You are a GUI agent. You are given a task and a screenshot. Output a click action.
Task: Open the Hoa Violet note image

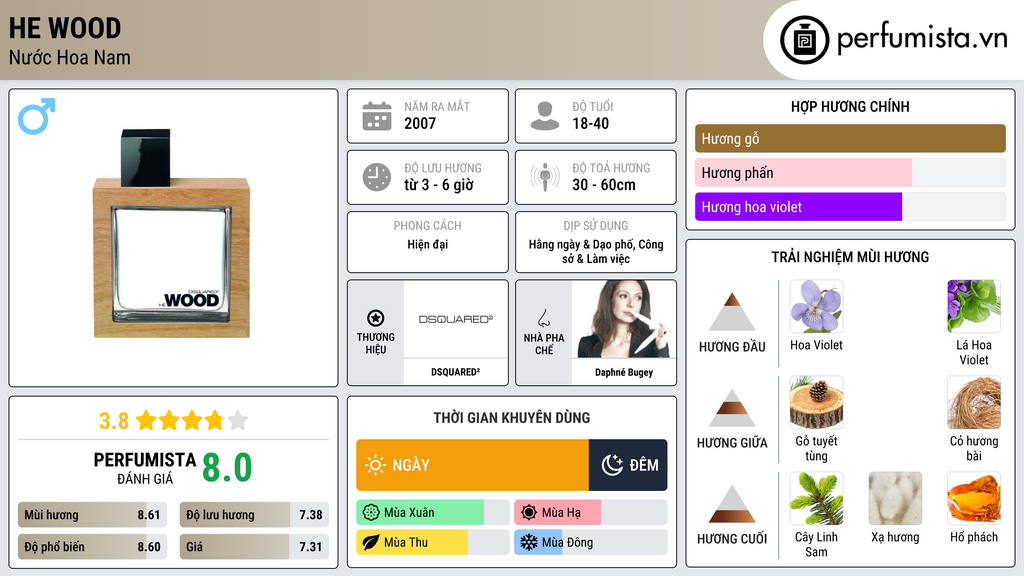(816, 307)
